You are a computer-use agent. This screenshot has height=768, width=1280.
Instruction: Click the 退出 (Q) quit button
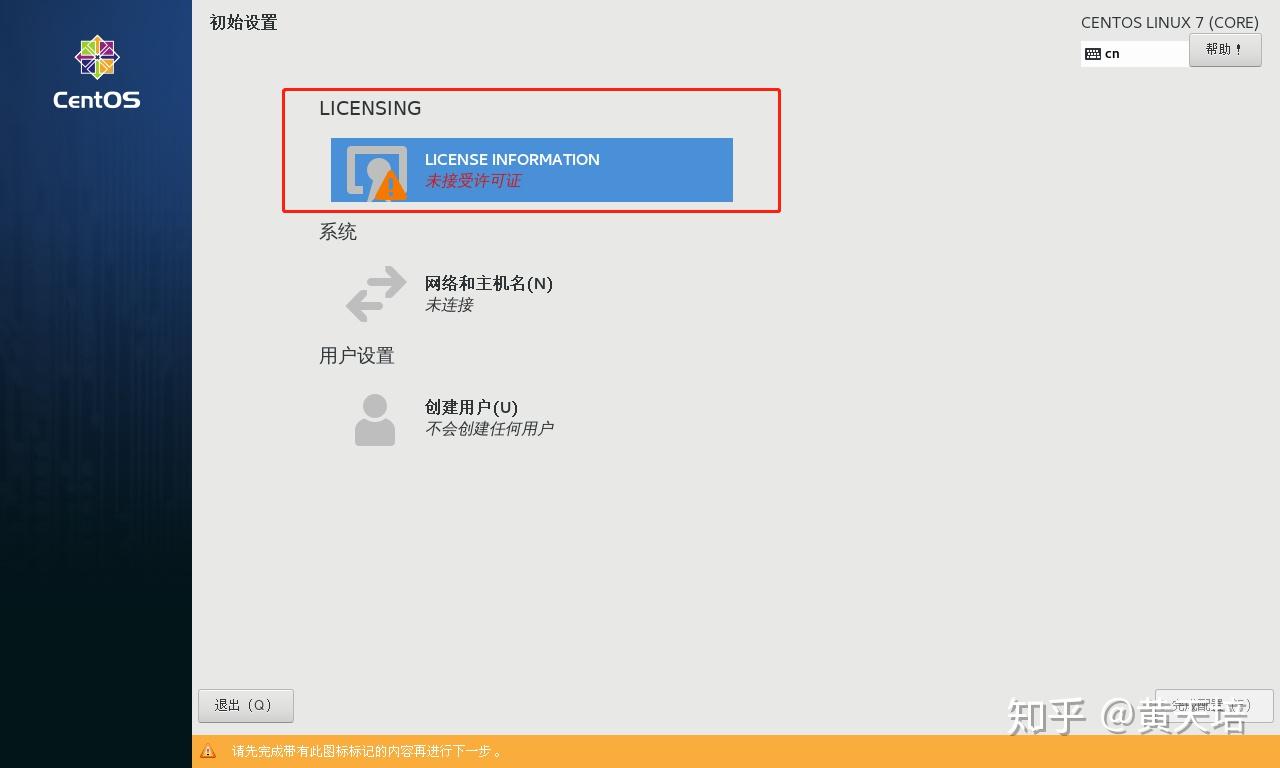[245, 705]
